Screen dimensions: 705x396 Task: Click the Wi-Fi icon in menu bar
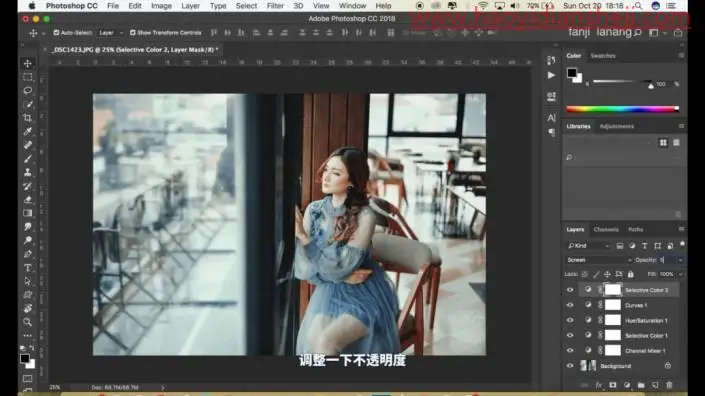(483, 6)
